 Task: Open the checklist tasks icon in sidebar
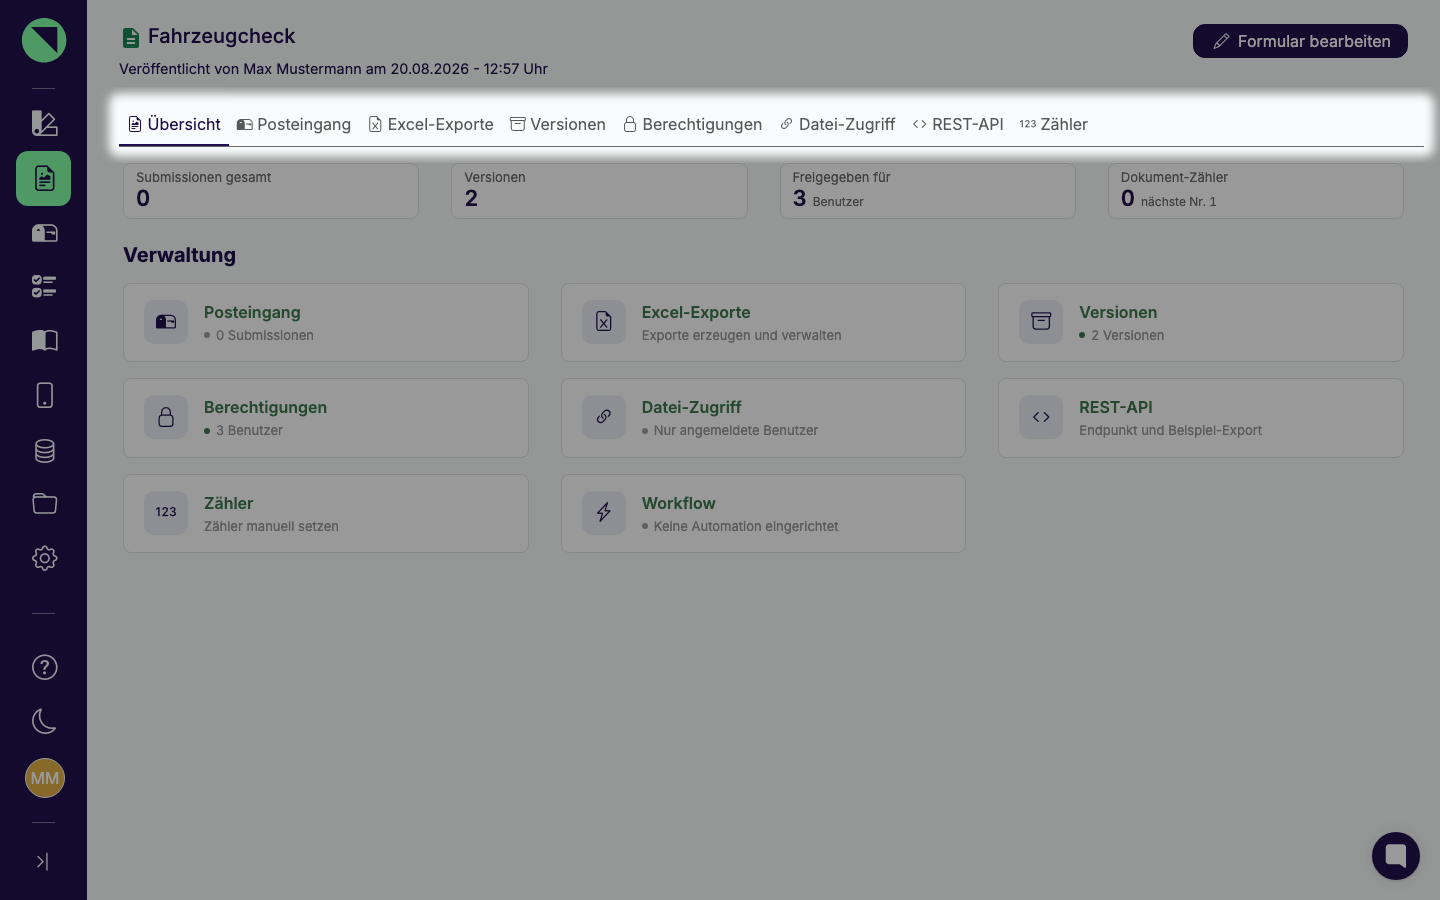pyautogui.click(x=44, y=287)
